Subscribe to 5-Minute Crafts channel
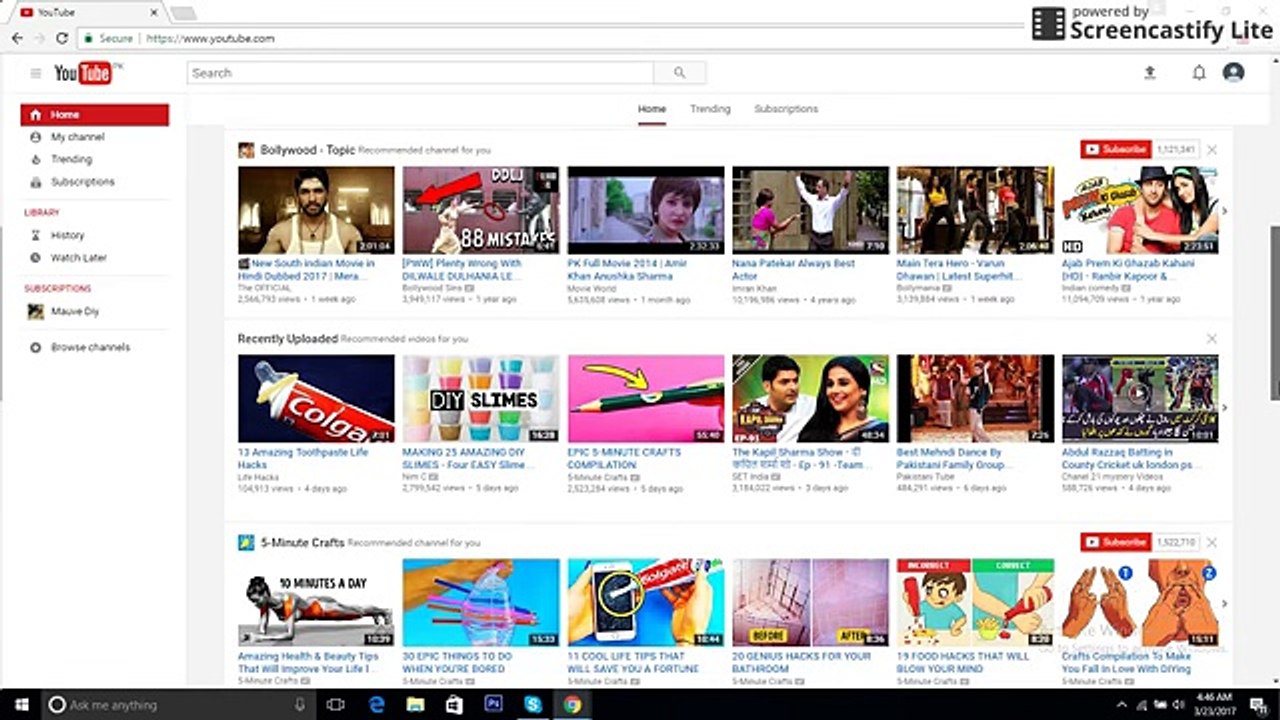 point(1116,543)
